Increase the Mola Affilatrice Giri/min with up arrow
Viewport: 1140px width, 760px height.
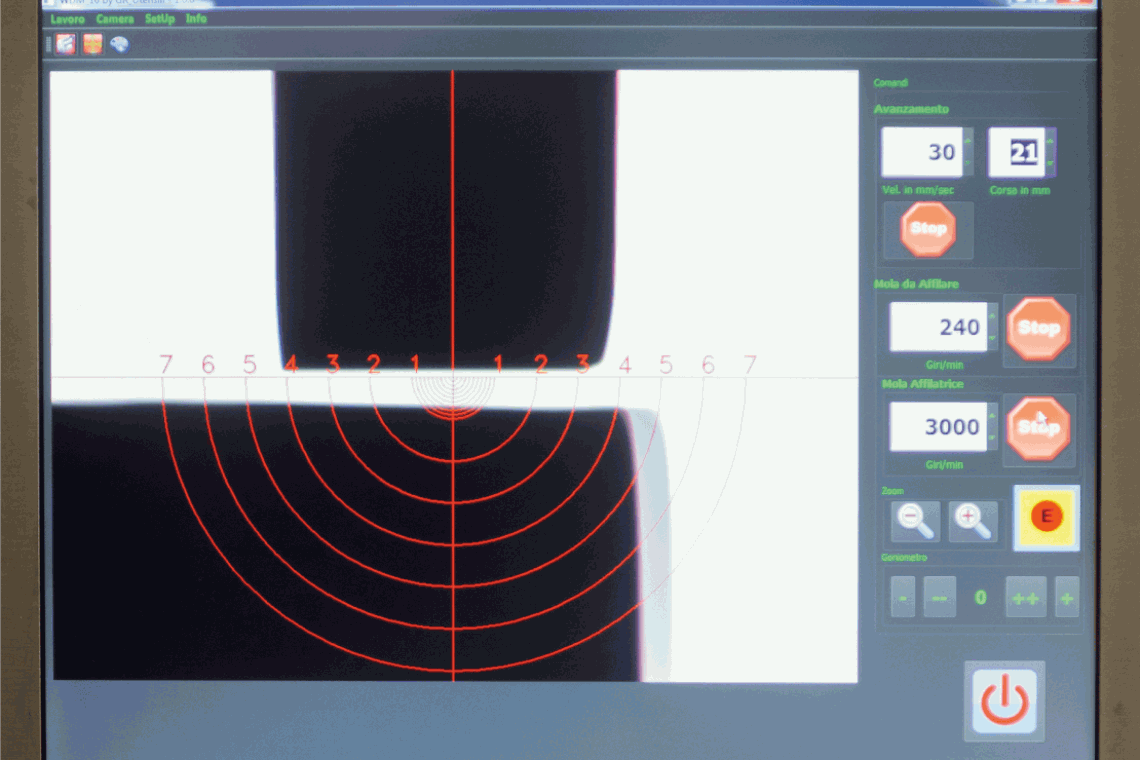[x=992, y=415]
